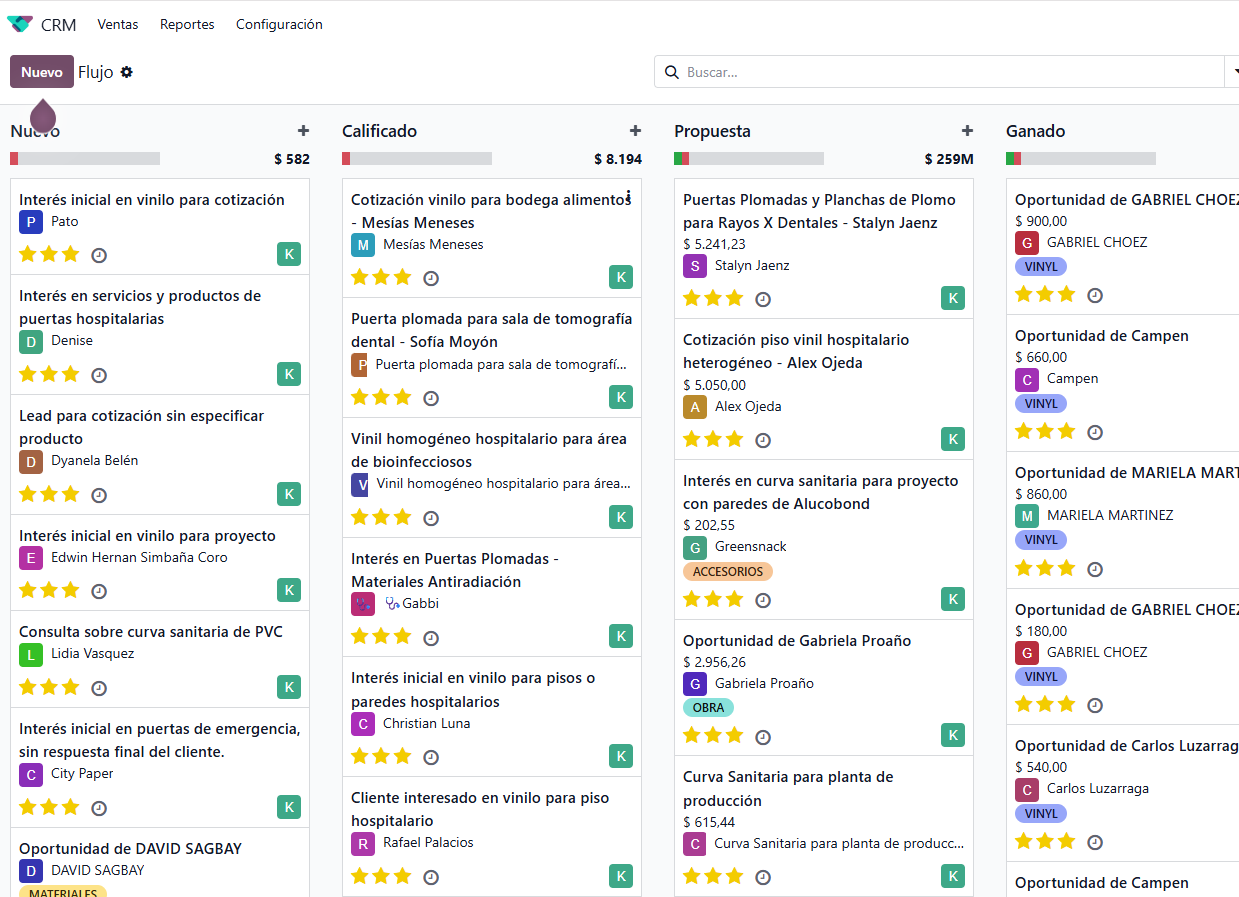Click Stalyn Jaenz's purple S avatar

pyautogui.click(x=695, y=266)
